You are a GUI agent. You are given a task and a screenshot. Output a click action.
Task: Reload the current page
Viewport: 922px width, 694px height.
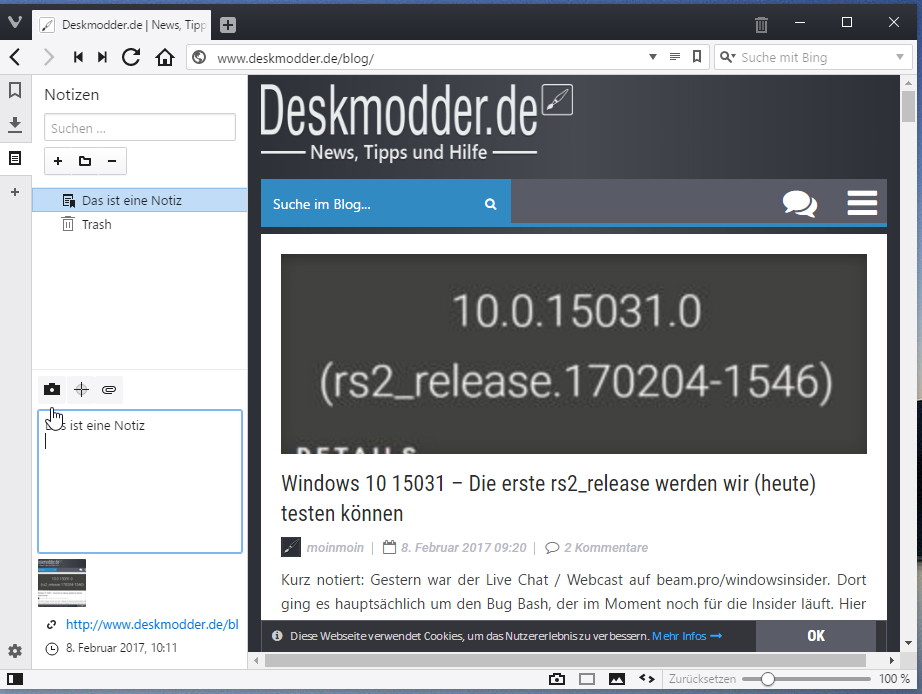[131, 57]
